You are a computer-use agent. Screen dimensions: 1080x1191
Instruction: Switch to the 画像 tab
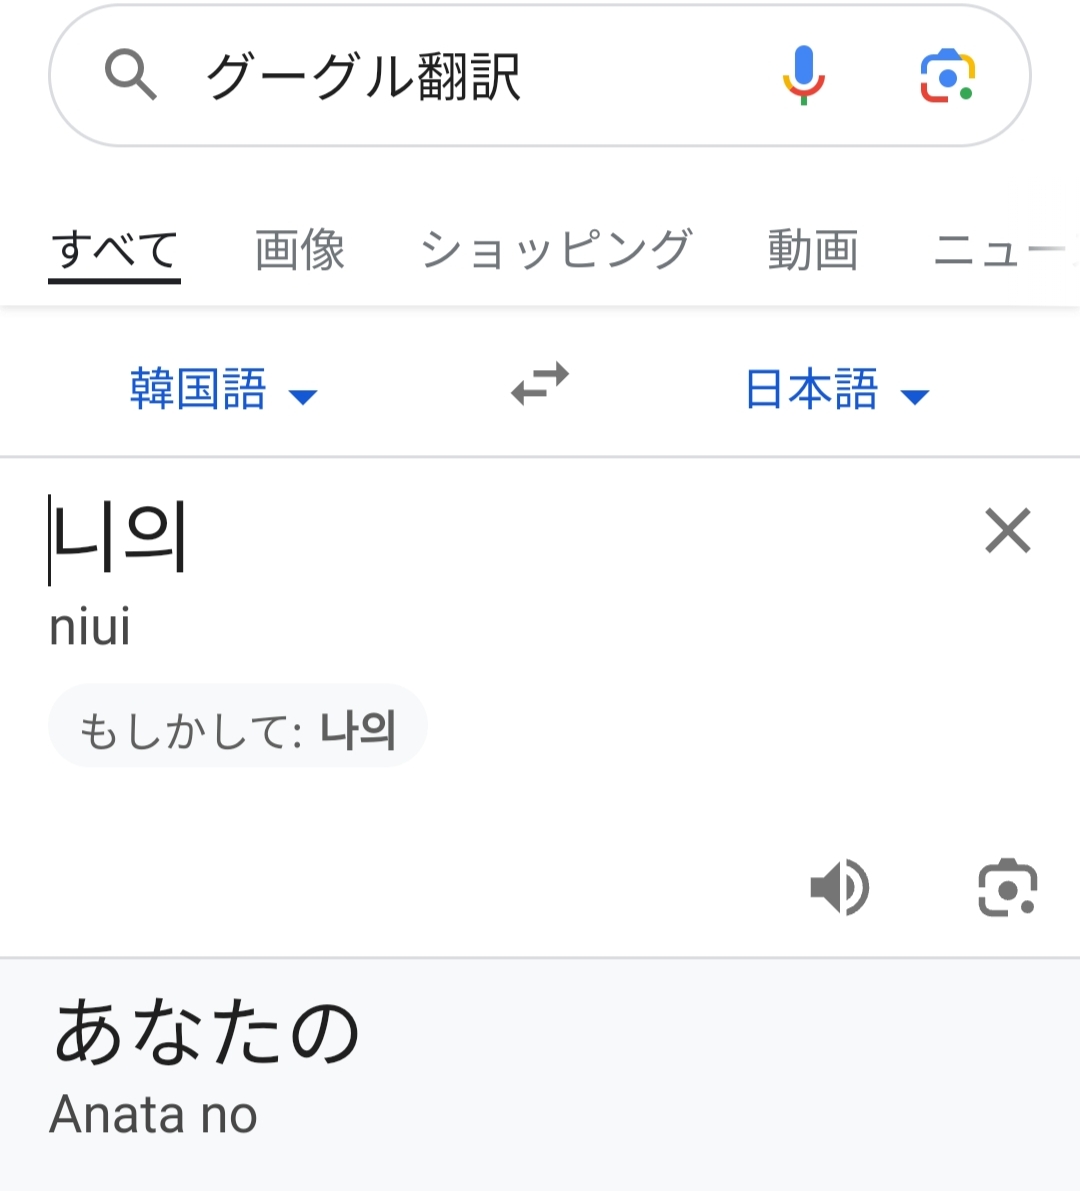300,250
